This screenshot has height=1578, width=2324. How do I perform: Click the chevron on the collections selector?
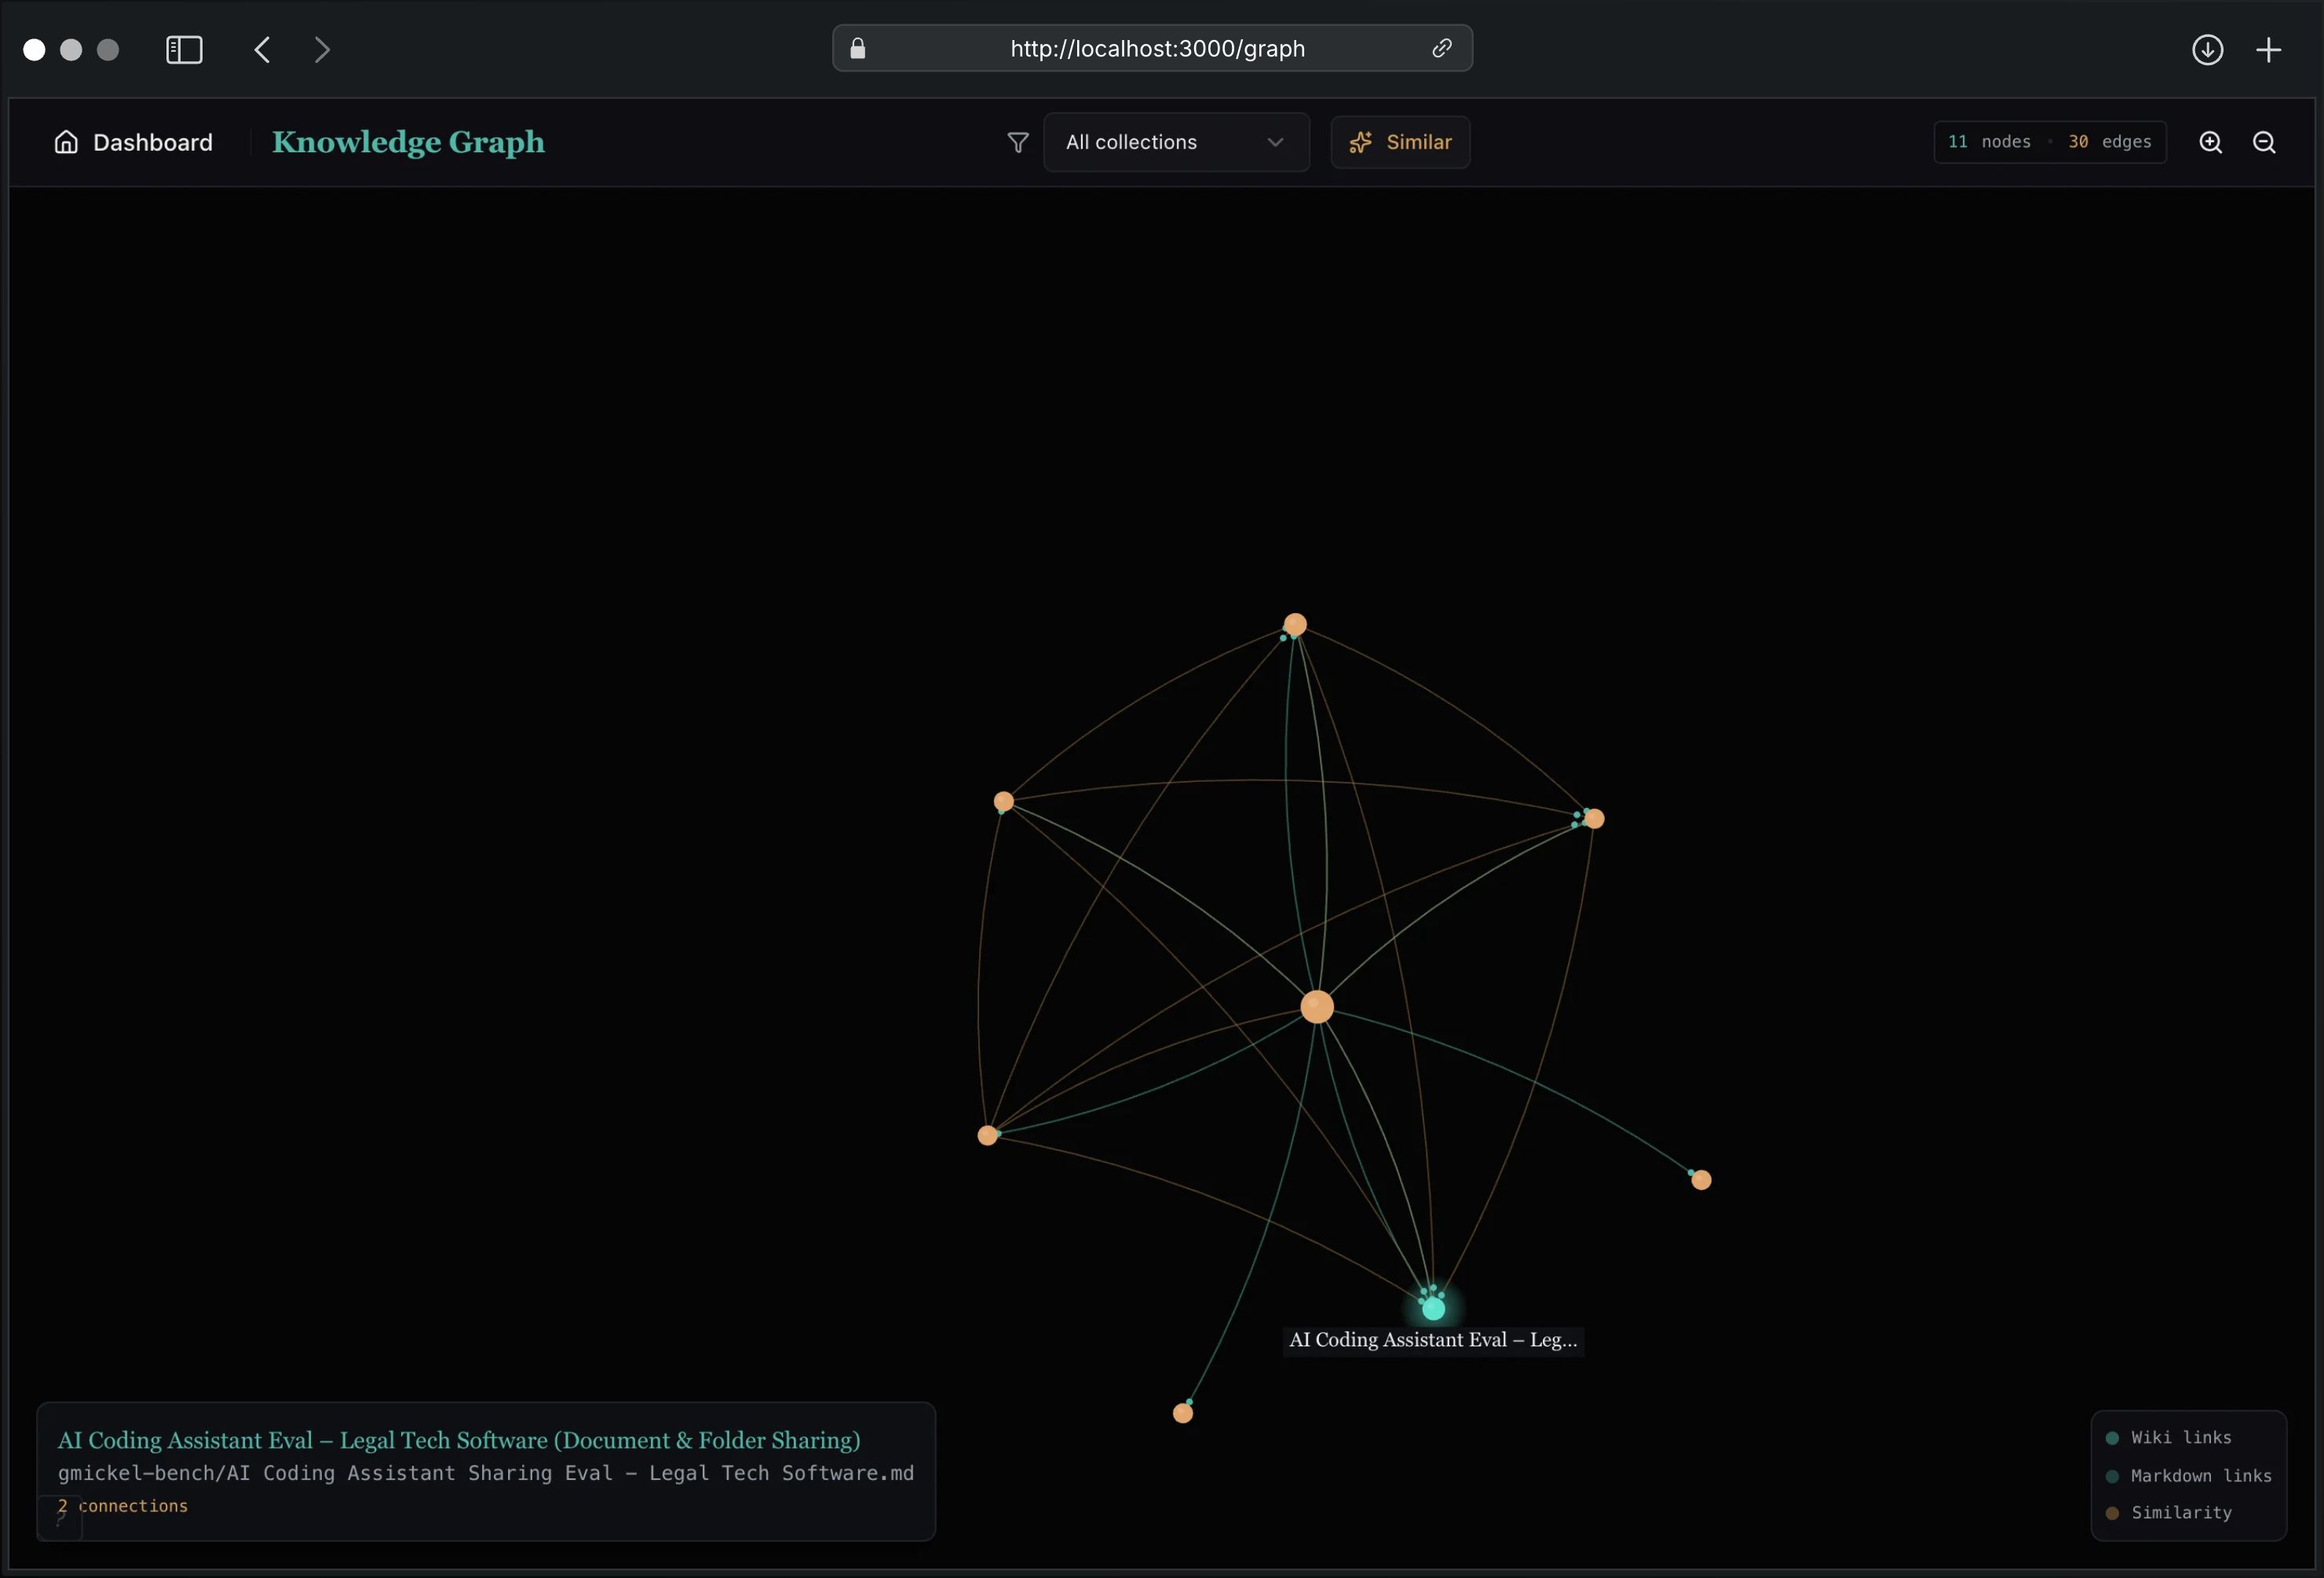[1276, 142]
